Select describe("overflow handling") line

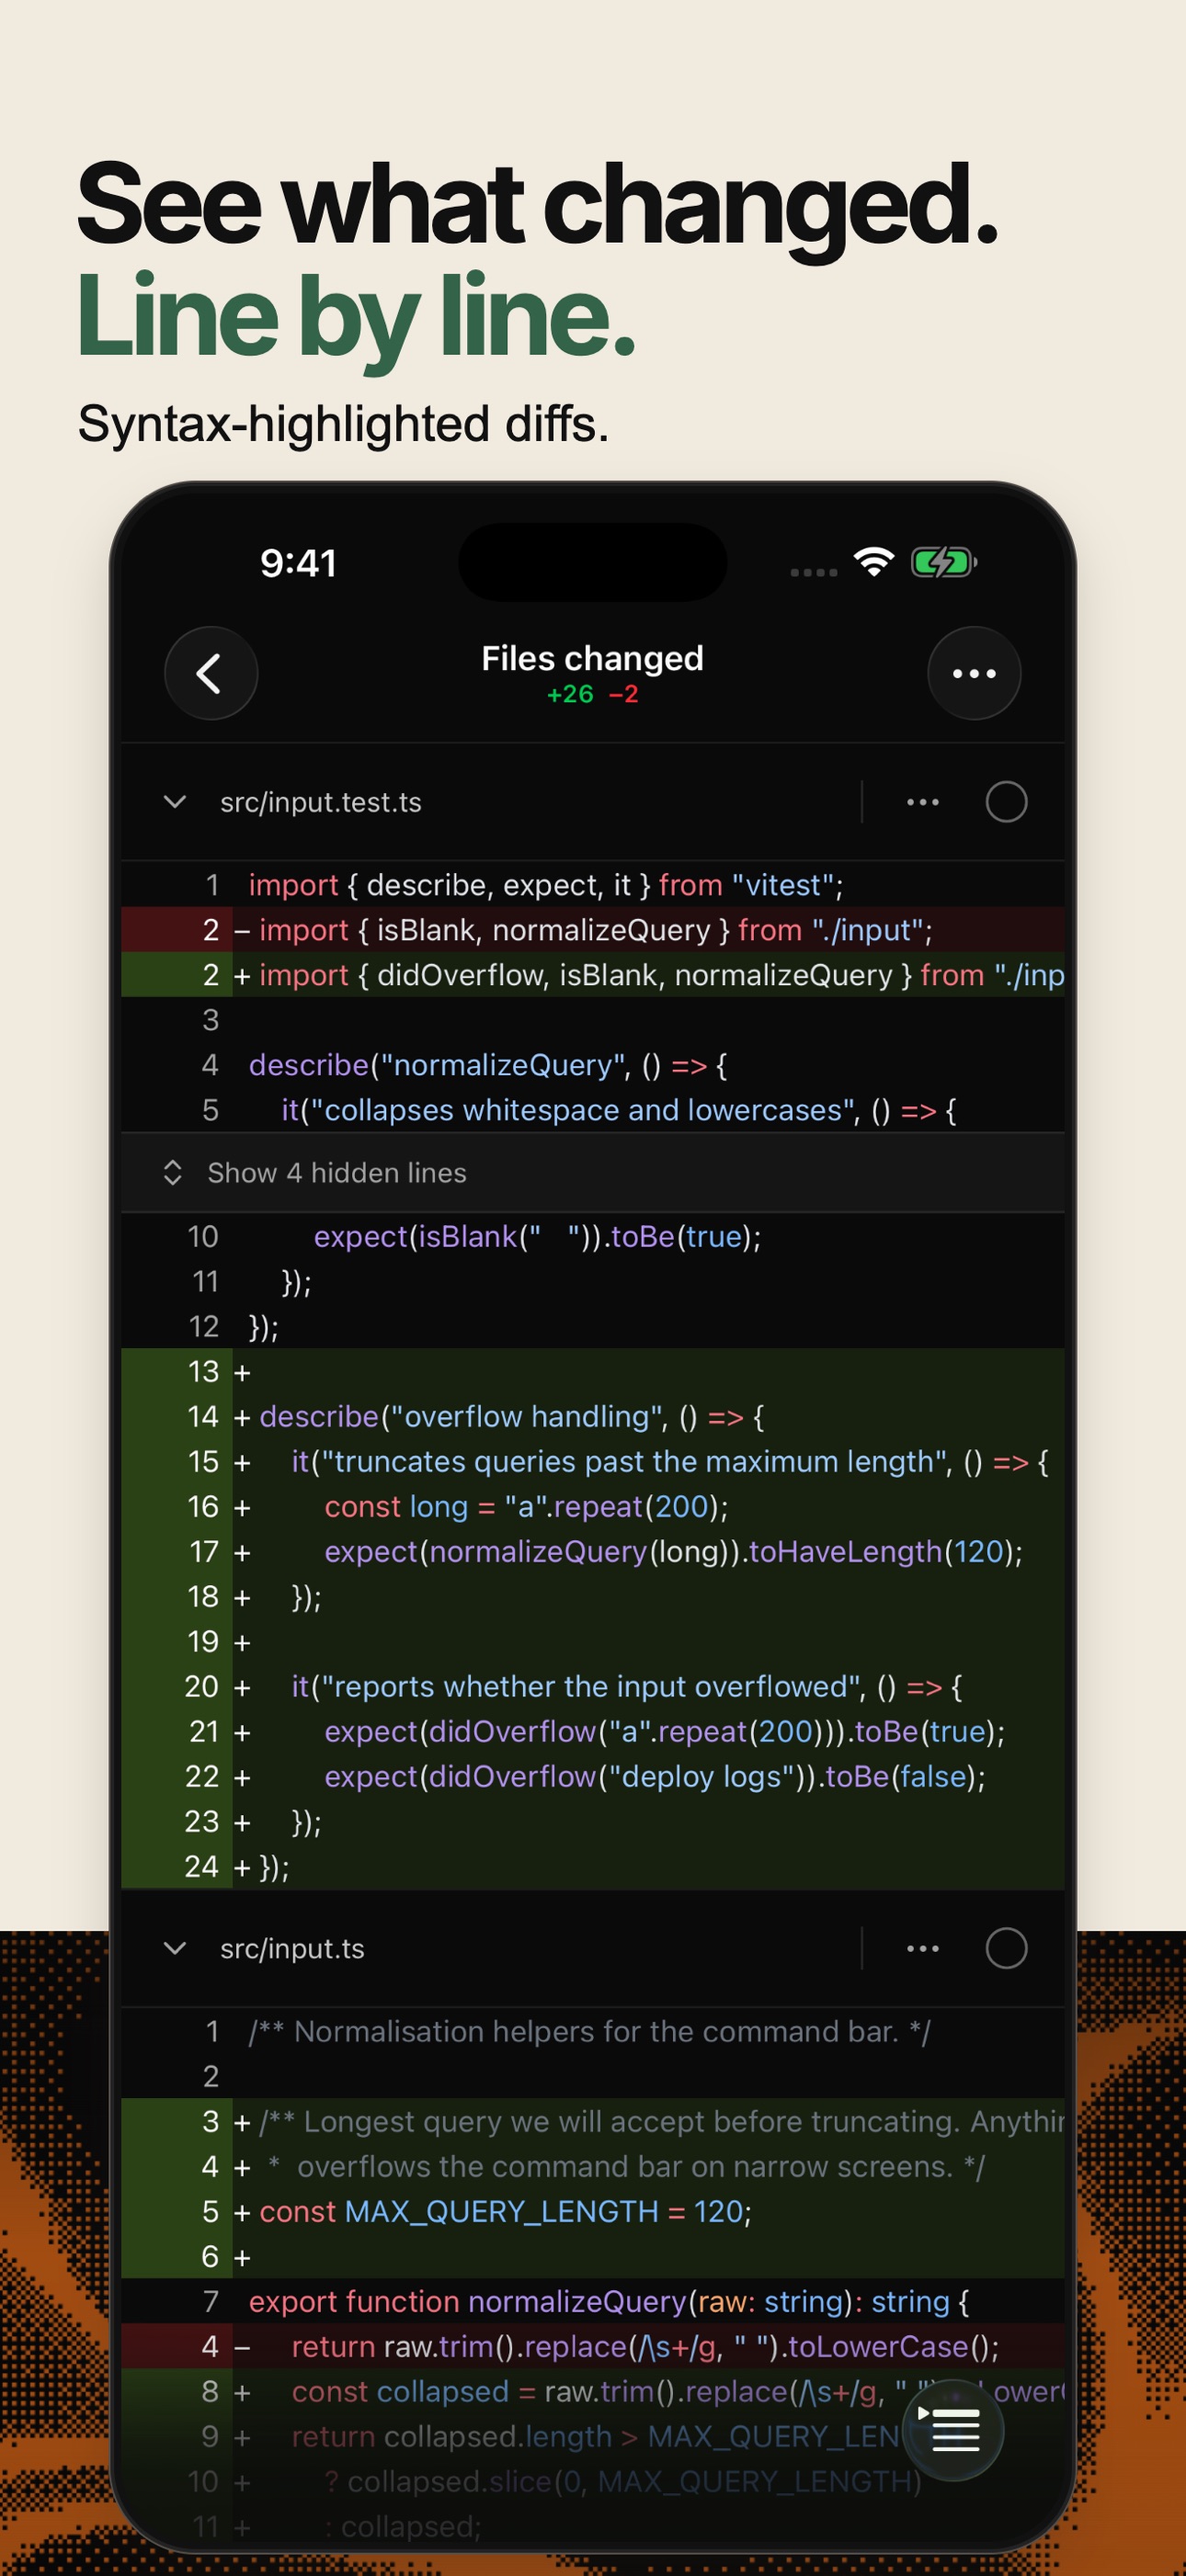tap(593, 1417)
